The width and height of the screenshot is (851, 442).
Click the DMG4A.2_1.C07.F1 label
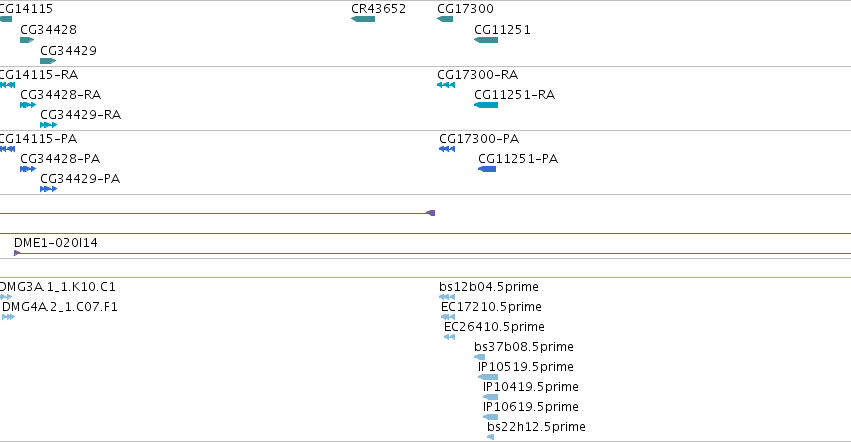(60, 307)
